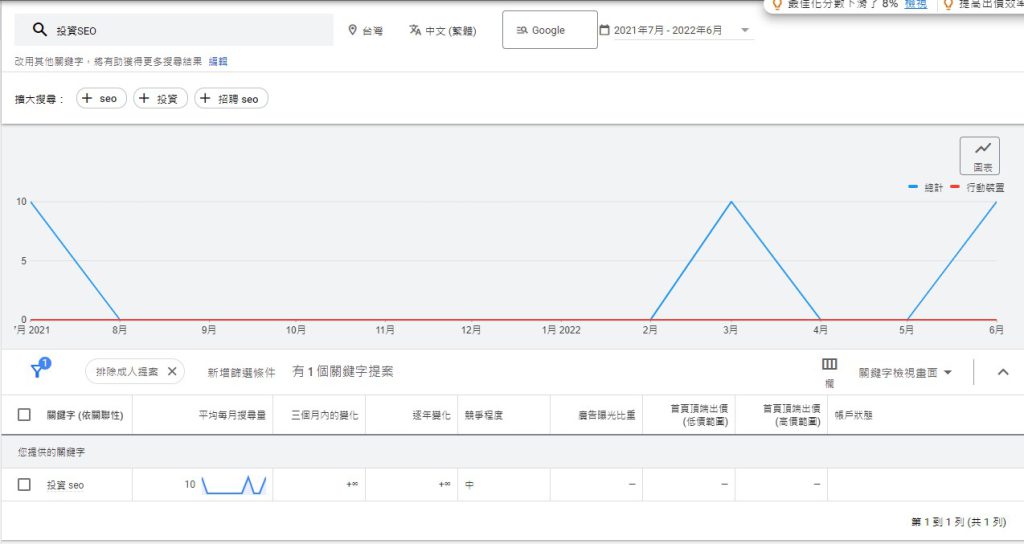The width and height of the screenshot is (1024, 544).
Task: Click the March 2022 peak on chart
Action: tap(731, 202)
